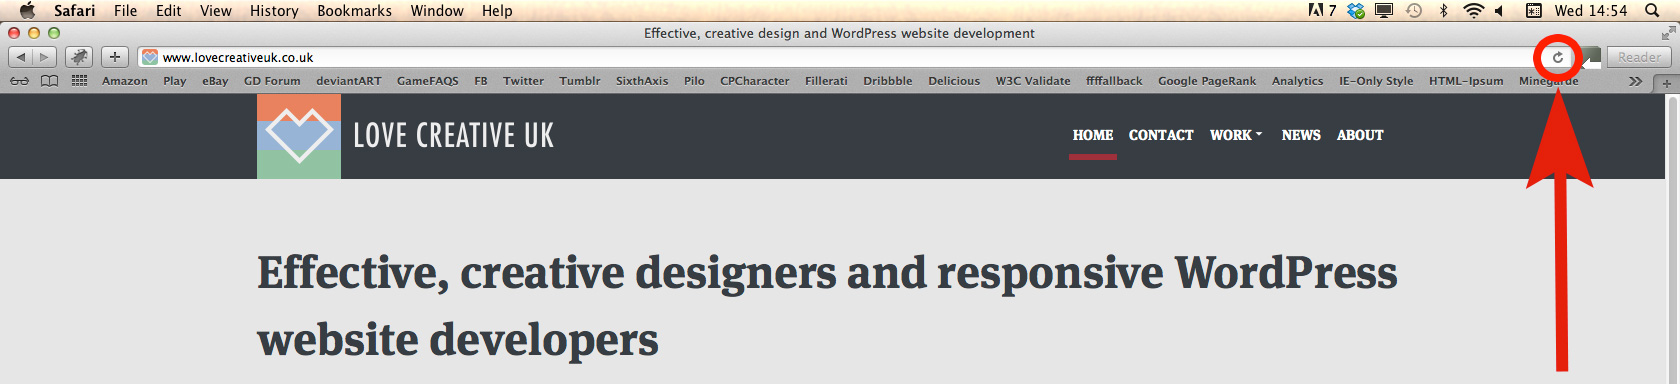Open the Twitter bookmark

(x=523, y=81)
